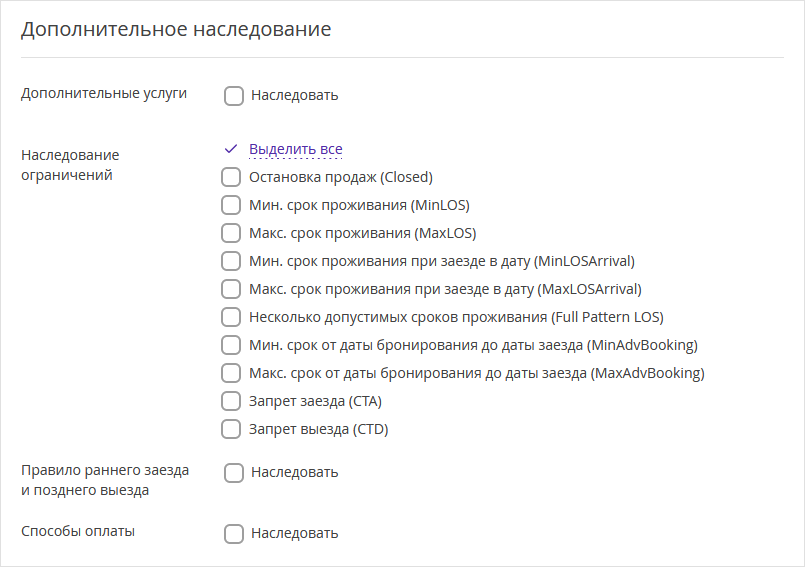Click Наследовать label next to Способы оплаты
Screen dimensions: 805x567
[295, 534]
